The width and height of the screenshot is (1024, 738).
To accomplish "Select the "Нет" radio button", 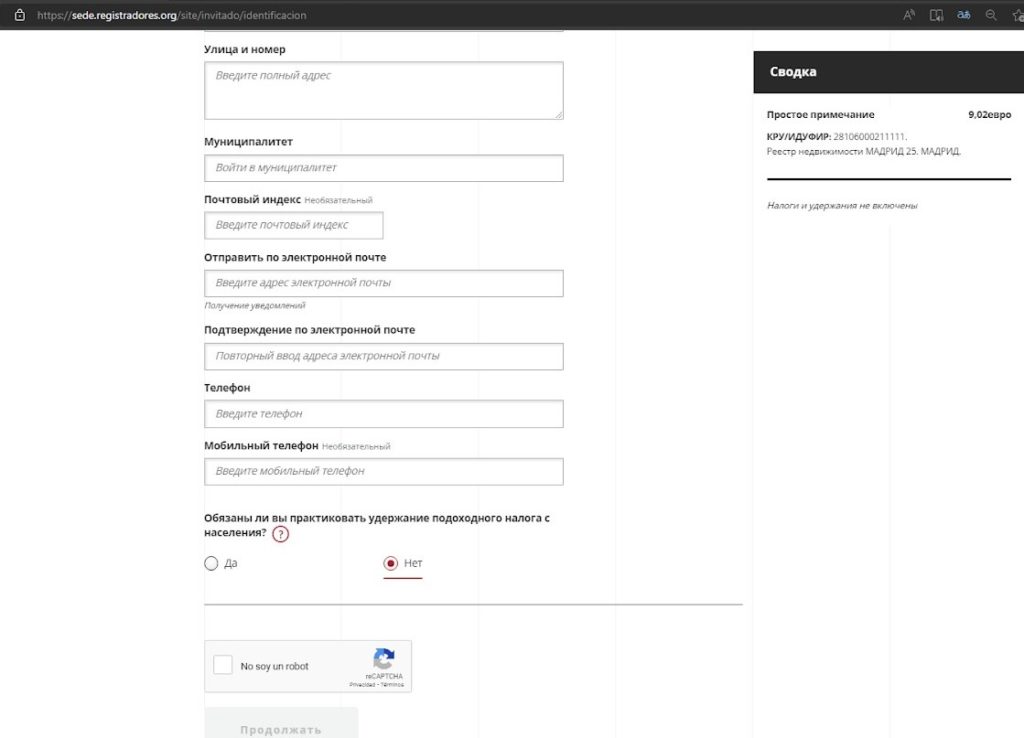I will pos(391,563).
